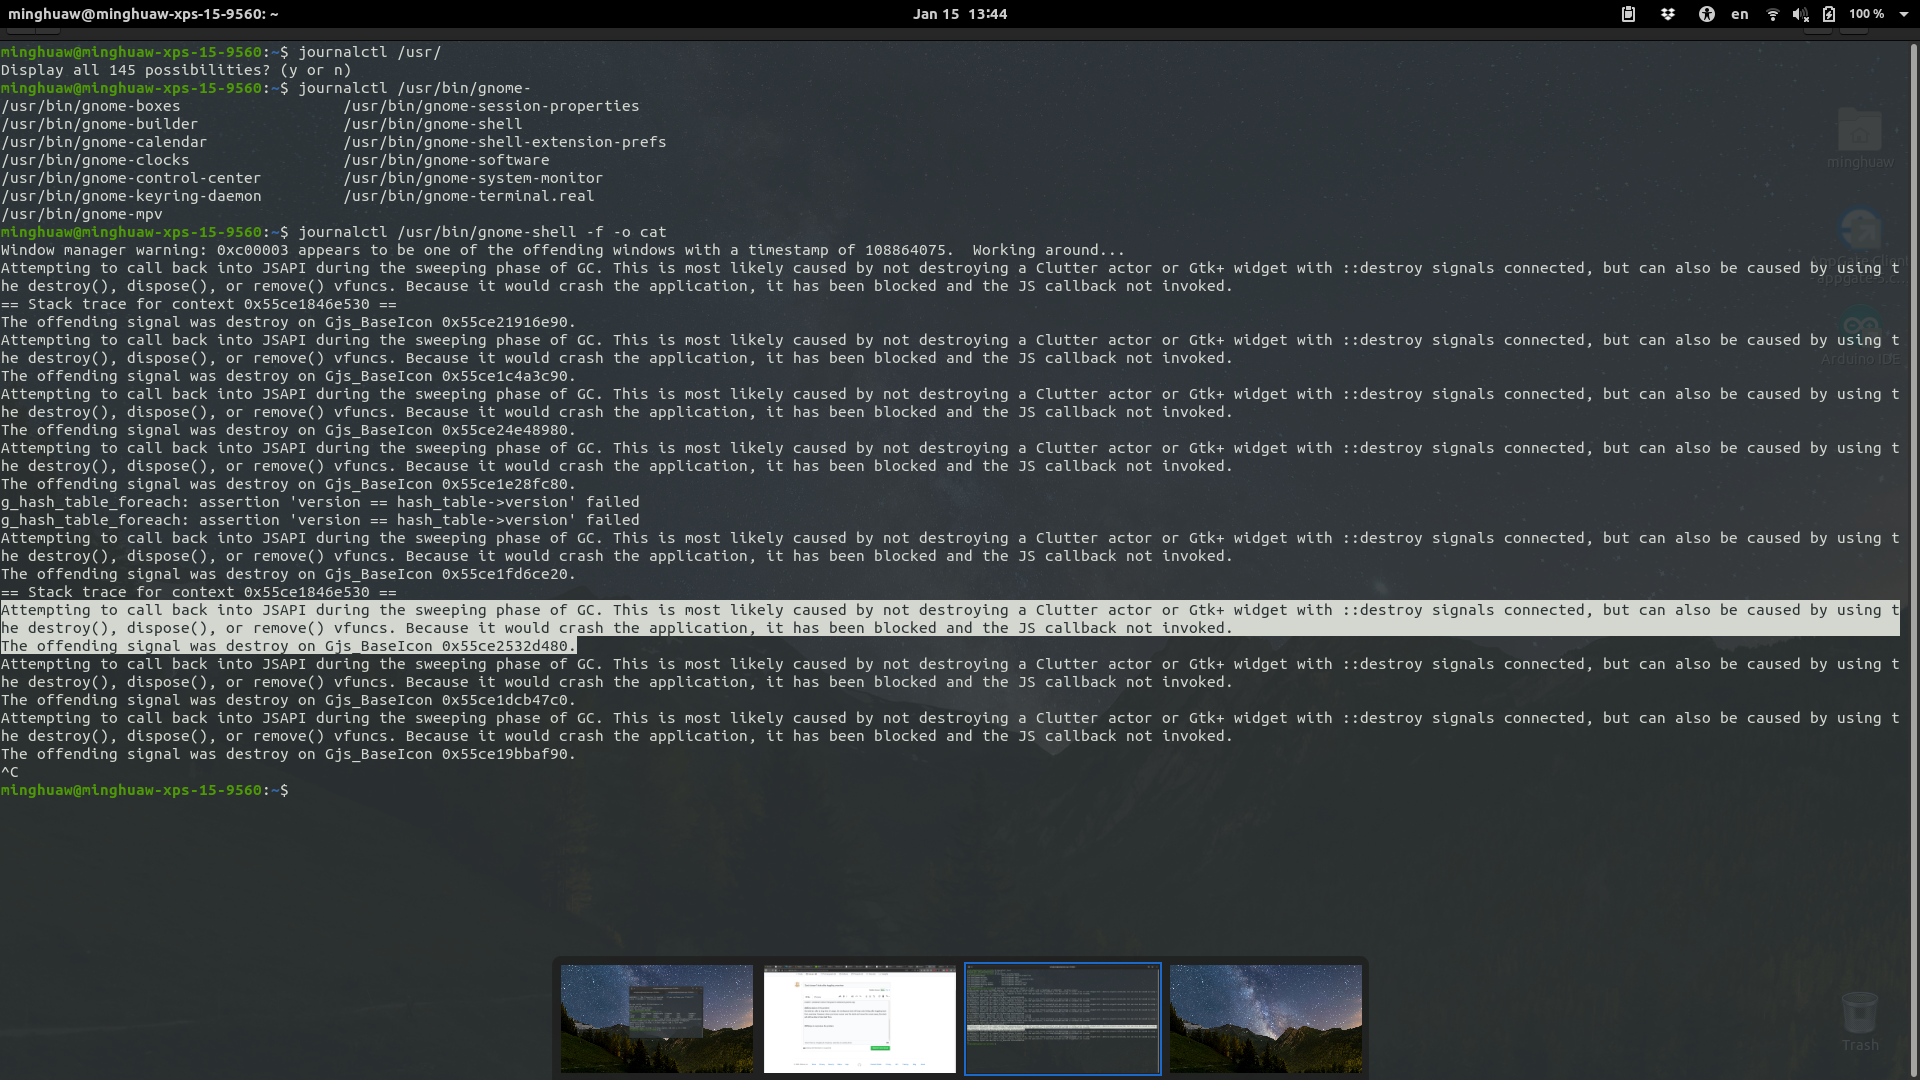Viewport: 1920px width, 1080px height.
Task: Click the battery icon in the top bar
Action: (1830, 14)
